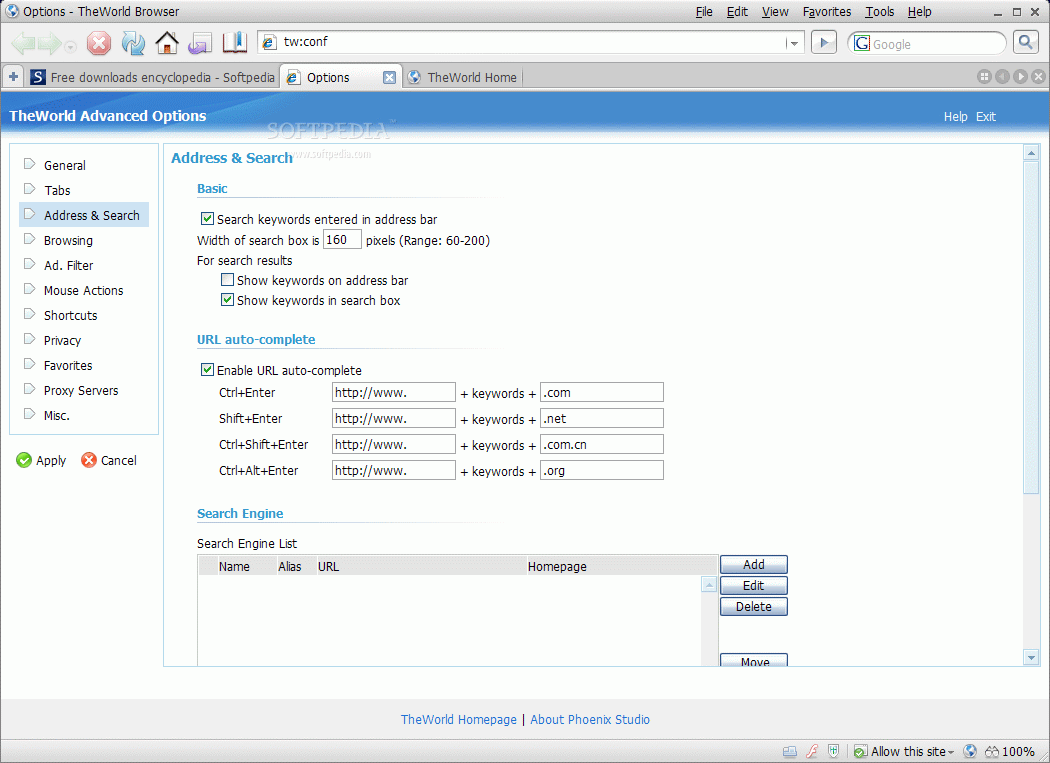Click the tab bar scroll-left arrow
Viewport: 1050px width, 763px height.
(x=1002, y=77)
